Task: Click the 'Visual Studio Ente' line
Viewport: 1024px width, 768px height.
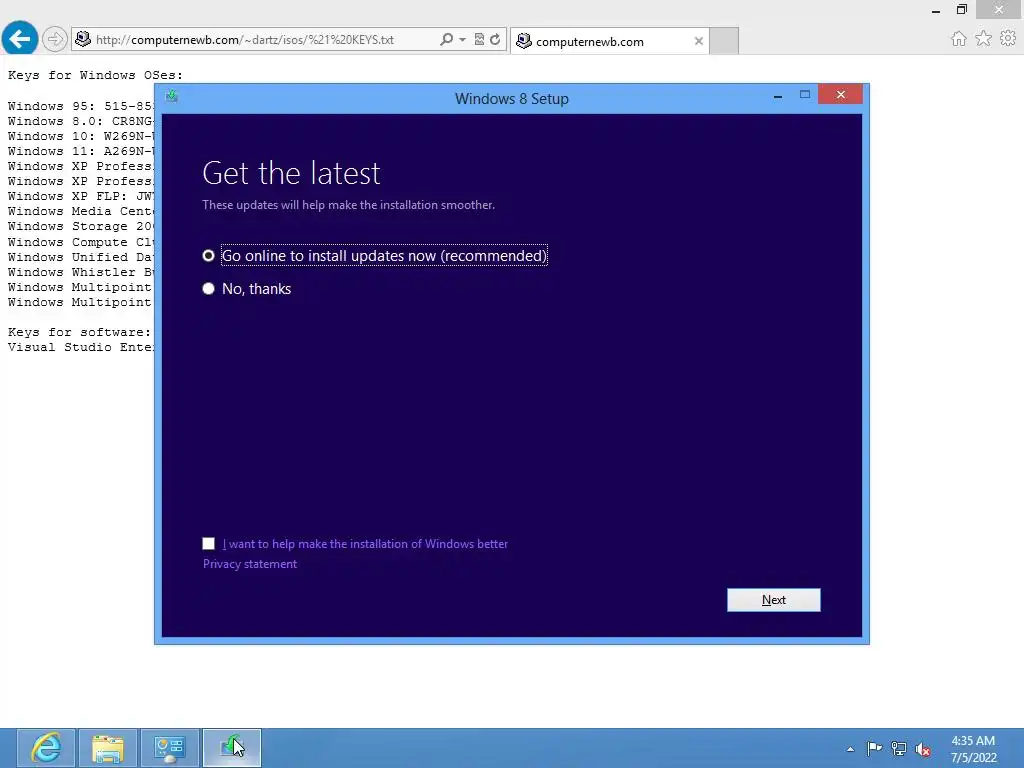Action: point(80,347)
